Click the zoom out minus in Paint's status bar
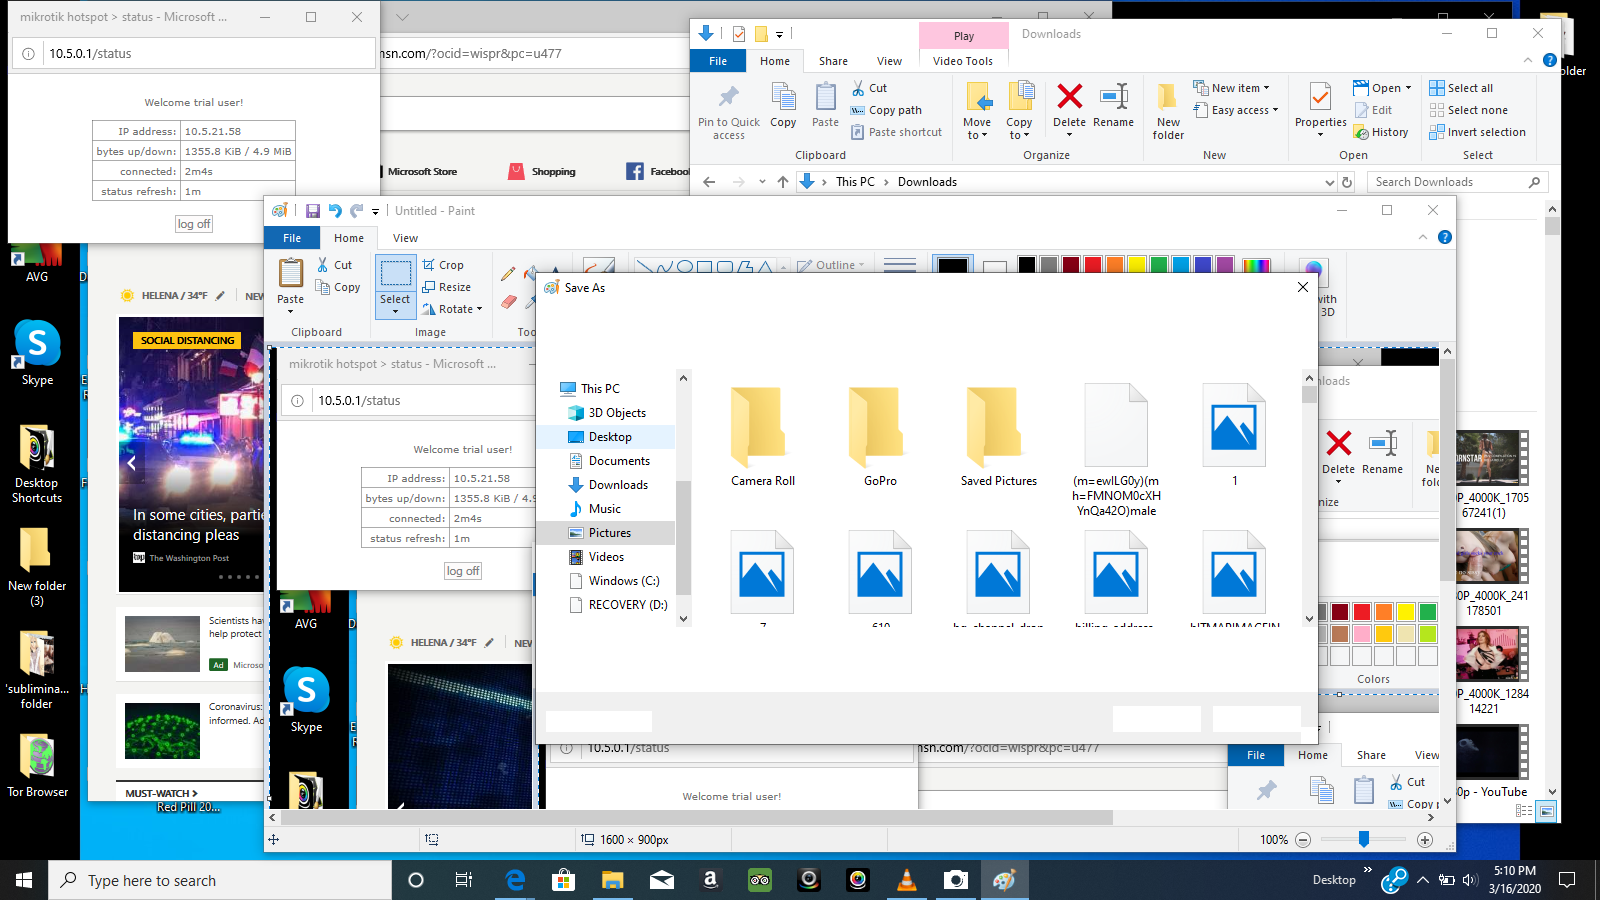Screen dimensions: 1600x900 coord(1303,840)
